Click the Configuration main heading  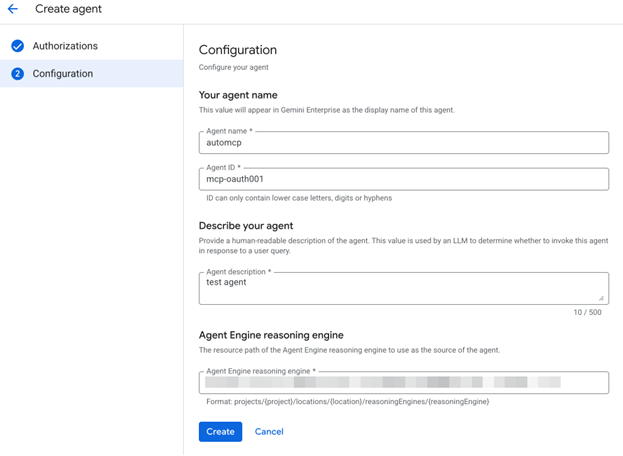click(x=238, y=50)
